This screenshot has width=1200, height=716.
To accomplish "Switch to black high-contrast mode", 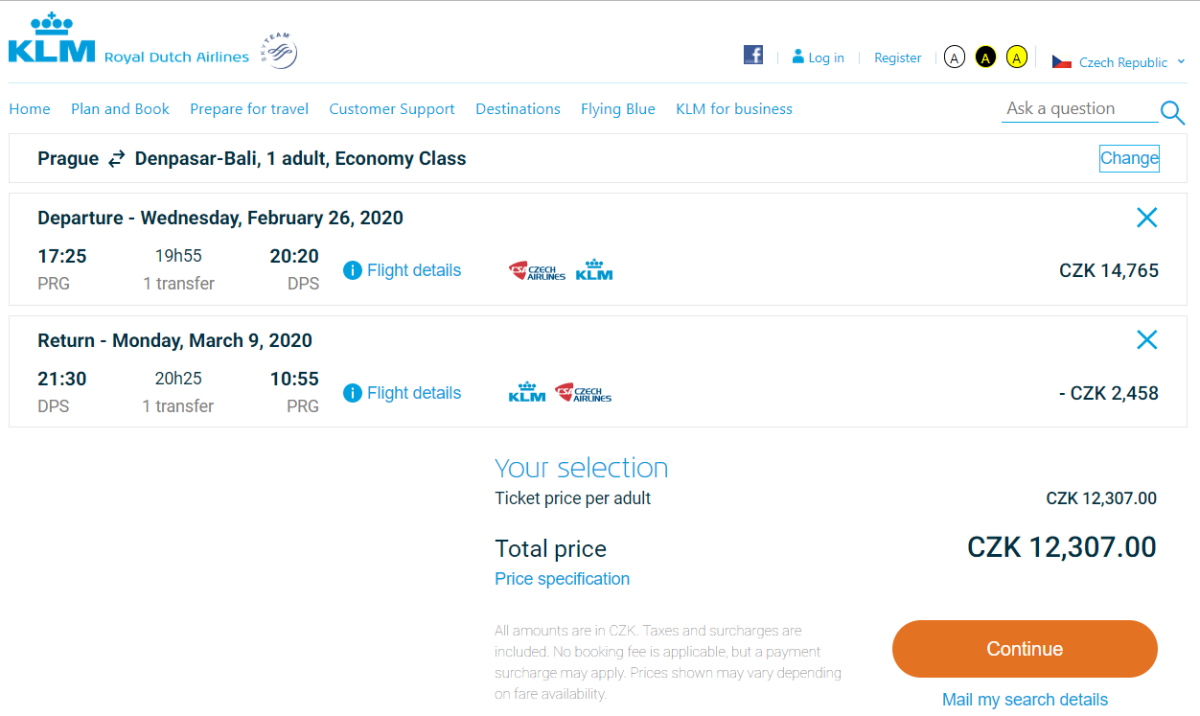I will [985, 58].
